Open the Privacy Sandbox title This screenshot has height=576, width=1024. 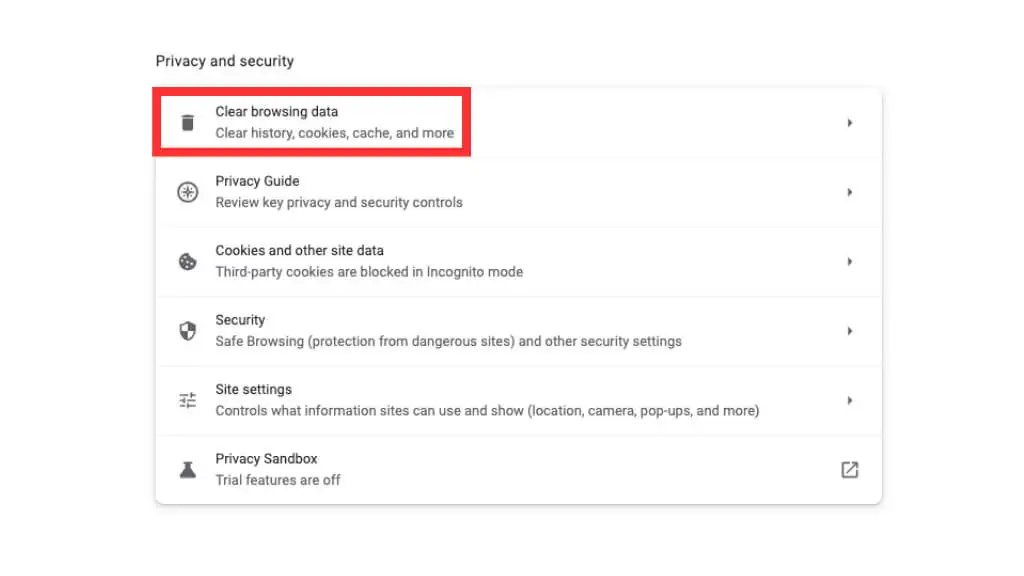click(266, 459)
